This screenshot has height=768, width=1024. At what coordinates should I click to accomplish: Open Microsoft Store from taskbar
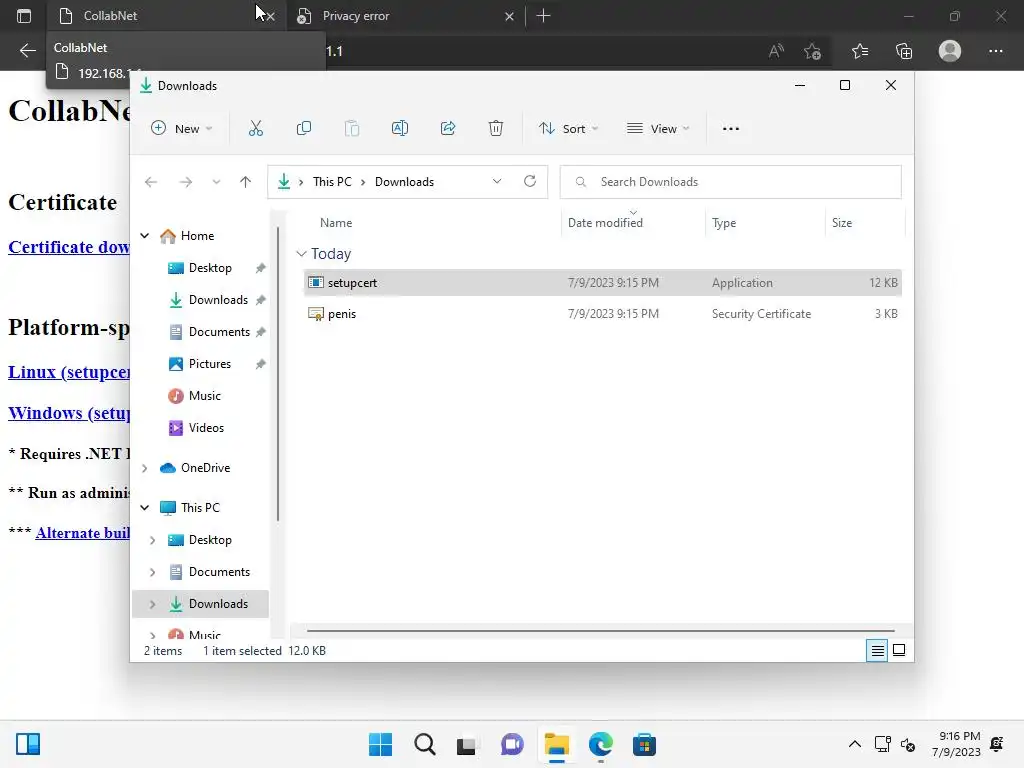tap(645, 744)
